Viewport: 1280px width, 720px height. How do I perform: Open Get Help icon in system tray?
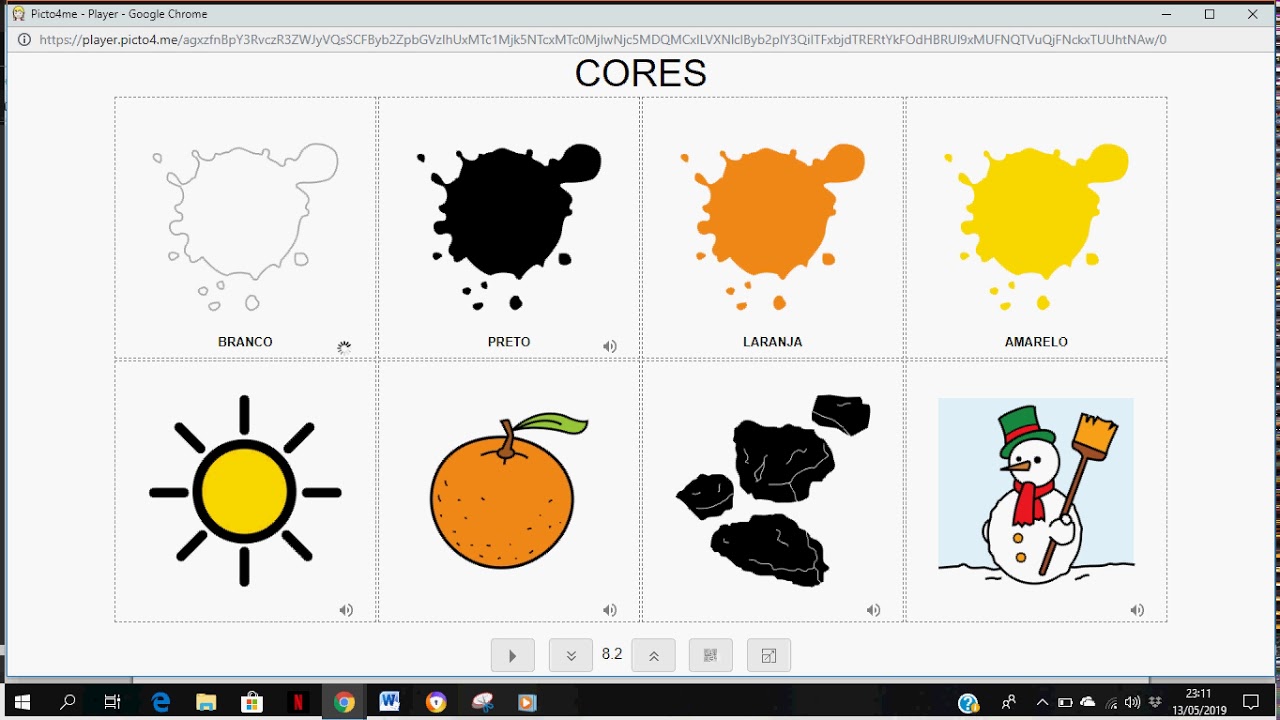[968, 702]
